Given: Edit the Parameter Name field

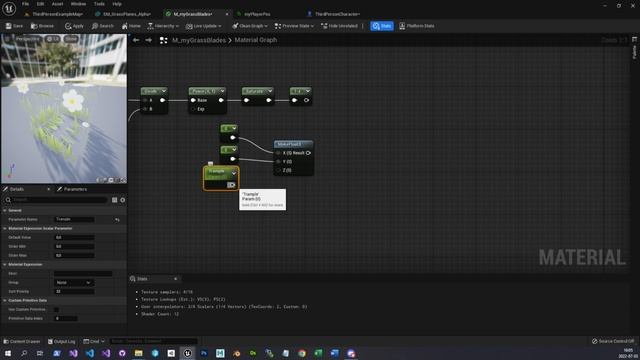Looking at the screenshot, I should tap(74, 219).
